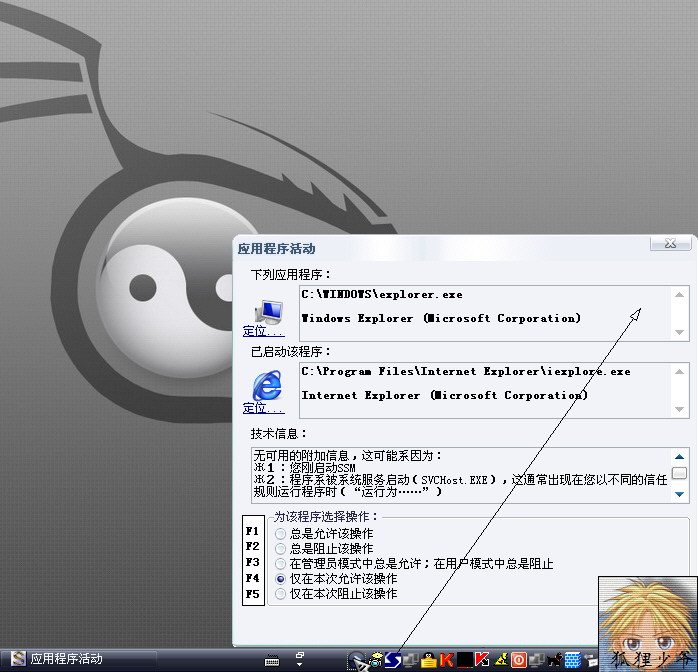Click the F1 hotkey label
The image size is (698, 672).
pyautogui.click(x=252, y=531)
